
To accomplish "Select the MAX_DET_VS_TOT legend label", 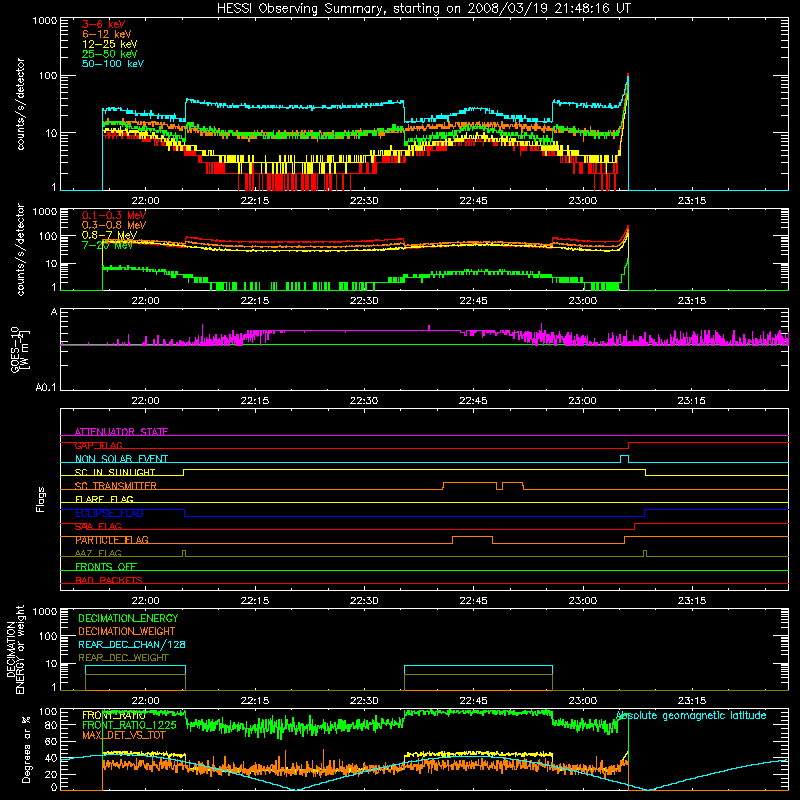I will (124, 735).
